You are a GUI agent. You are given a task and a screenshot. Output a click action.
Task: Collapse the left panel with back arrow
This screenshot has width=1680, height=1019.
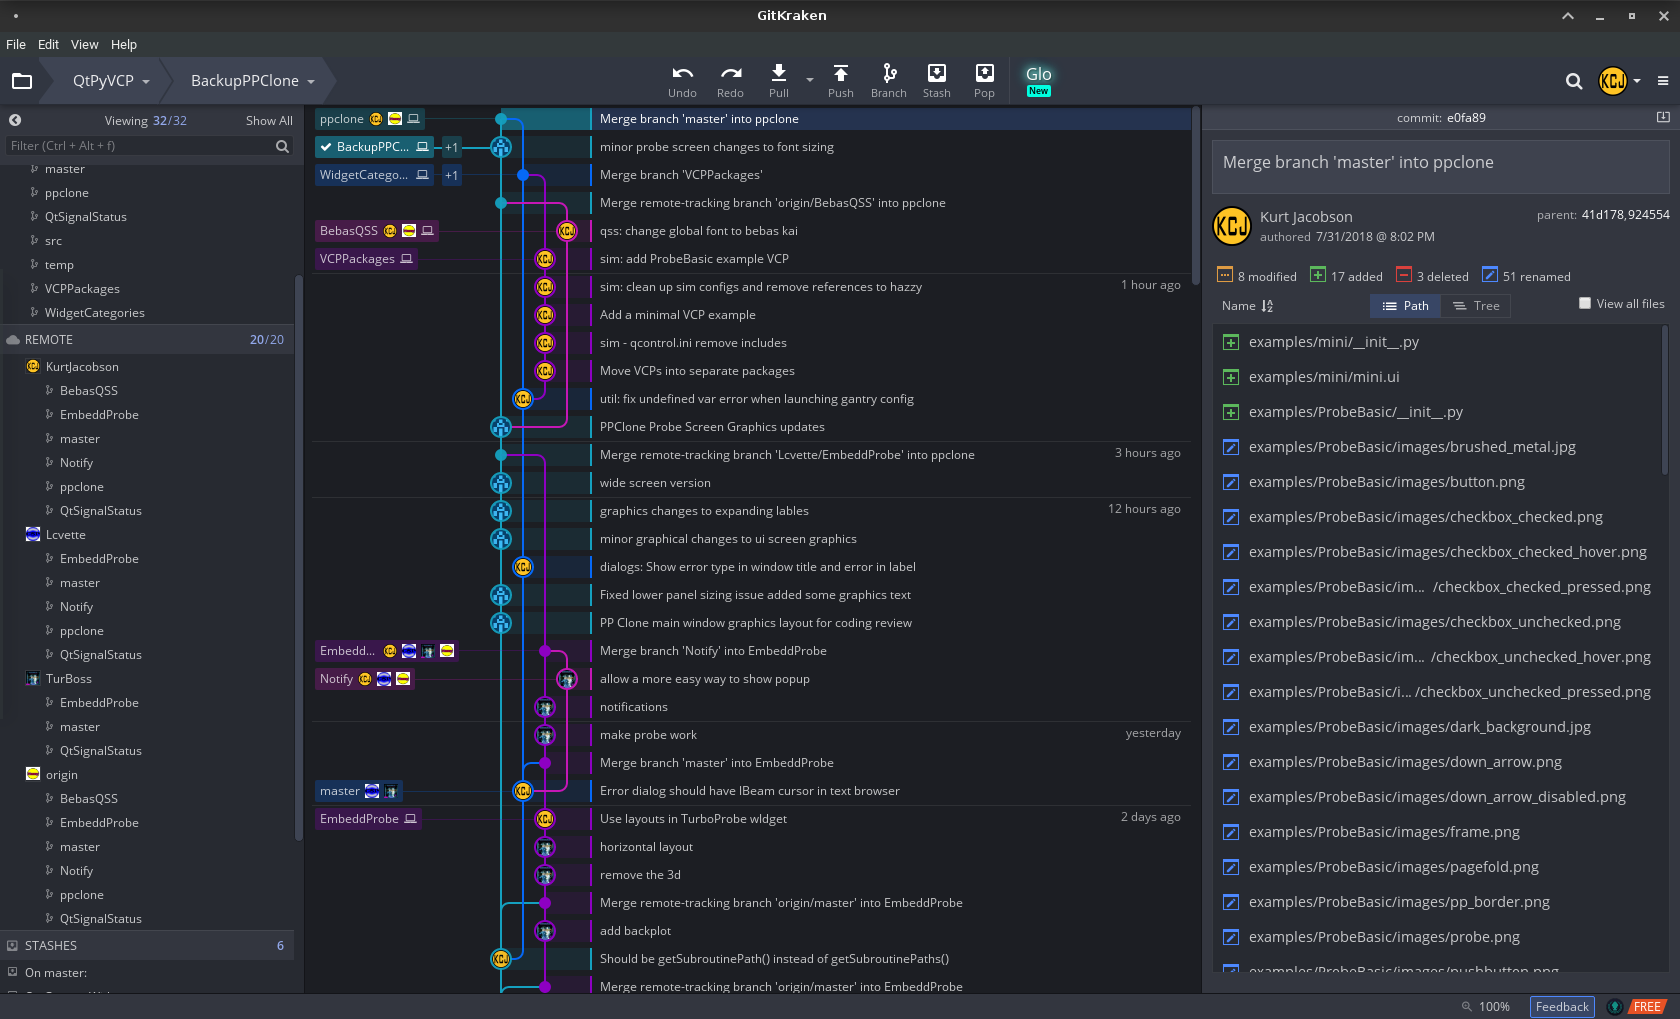click(15, 120)
